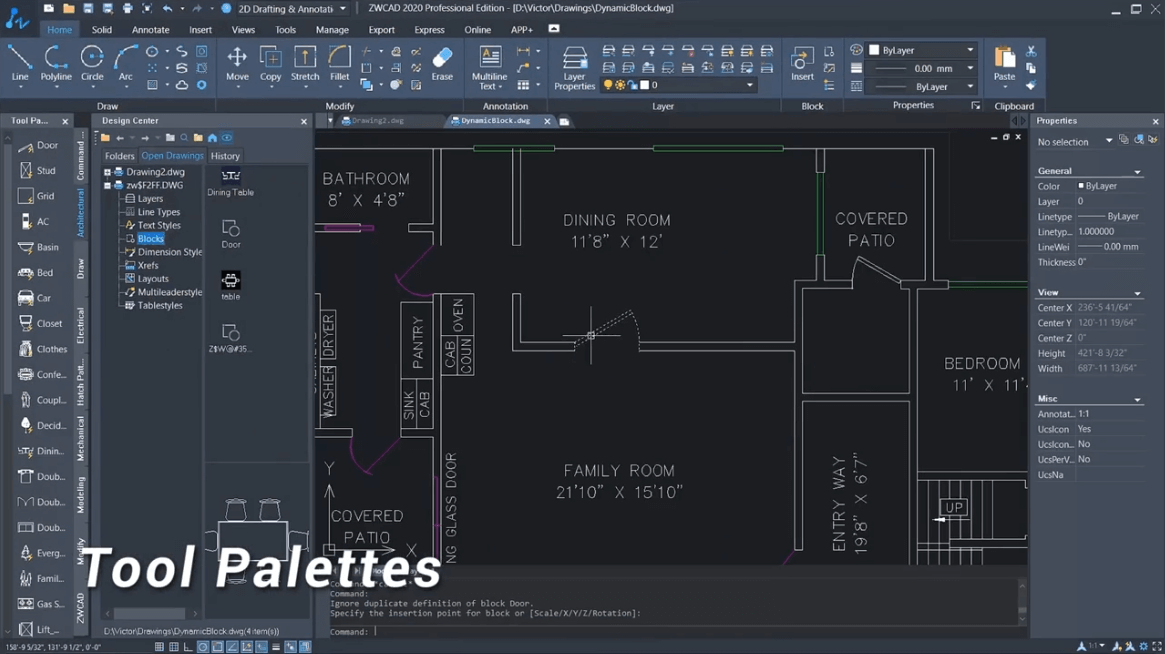Select the Basin tool in Tool Palettes
The width and height of the screenshot is (1165, 654).
[x=39, y=247]
